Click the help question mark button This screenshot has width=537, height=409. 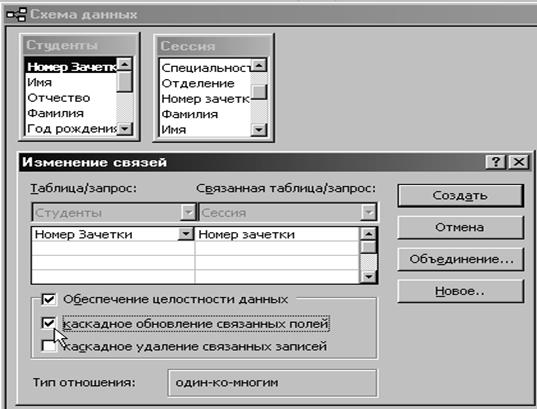(x=496, y=162)
